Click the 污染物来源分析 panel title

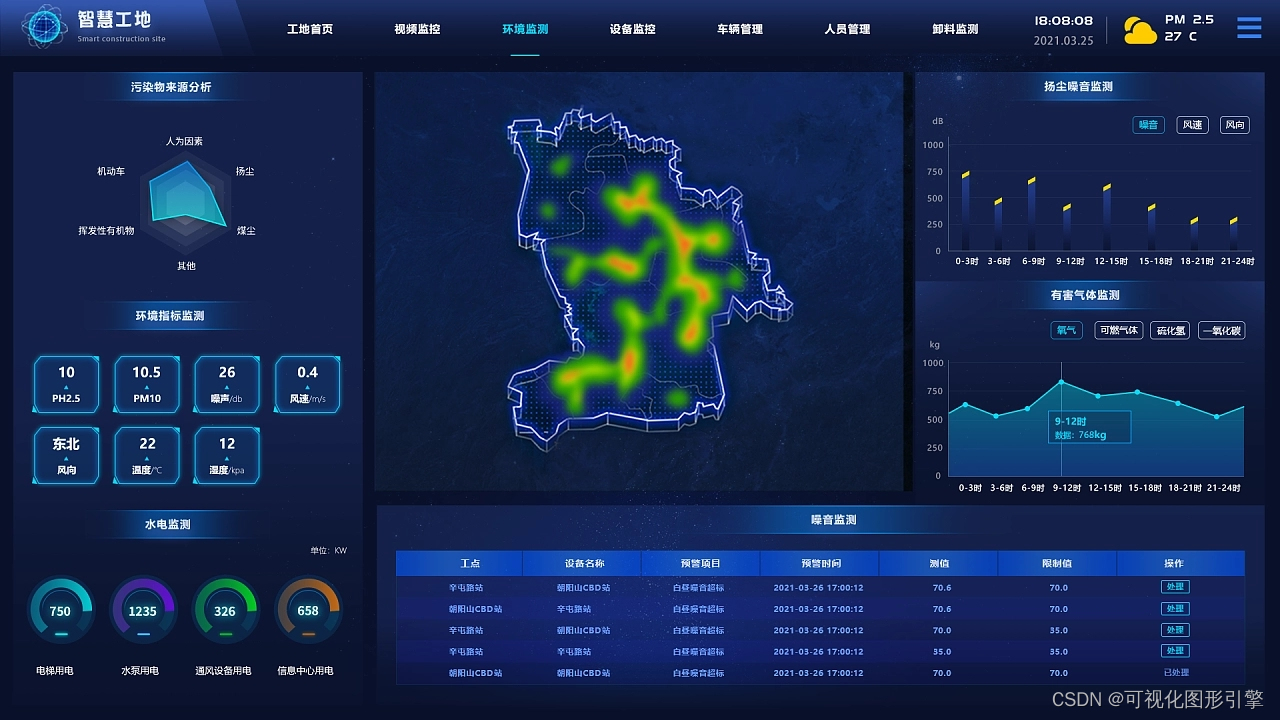coord(171,87)
